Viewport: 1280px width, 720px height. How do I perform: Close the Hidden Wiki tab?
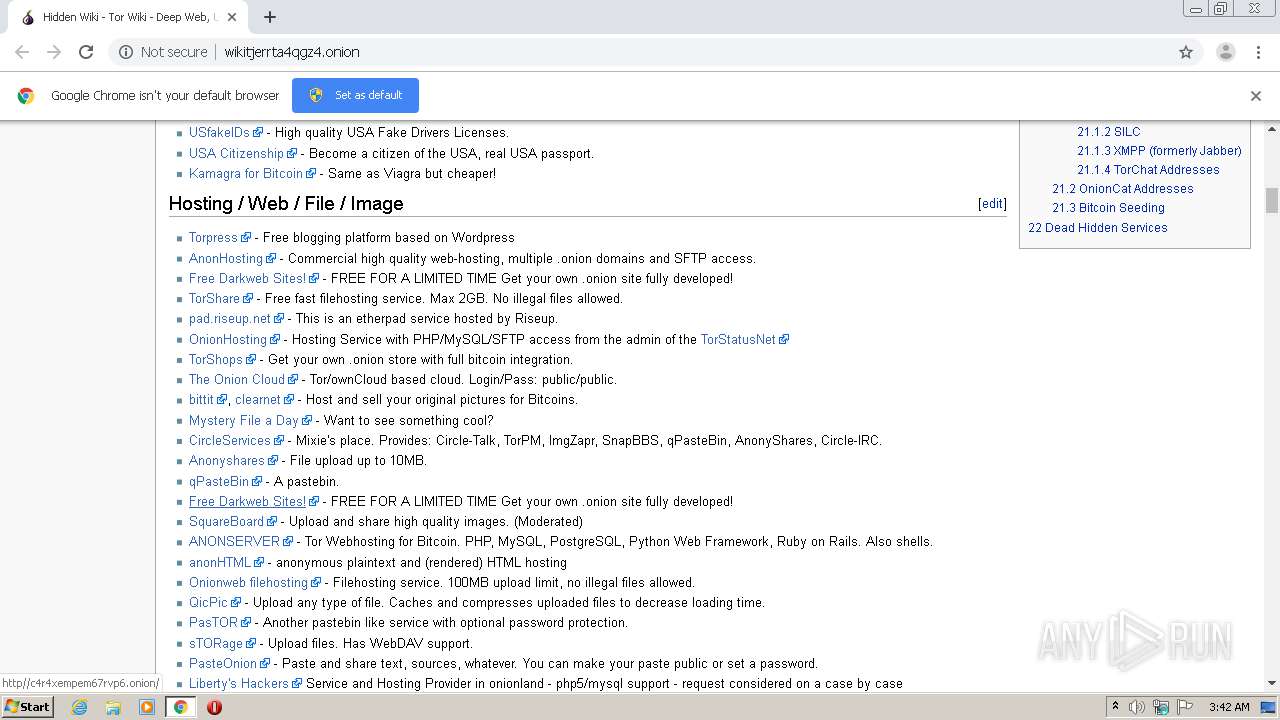pyautogui.click(x=232, y=17)
